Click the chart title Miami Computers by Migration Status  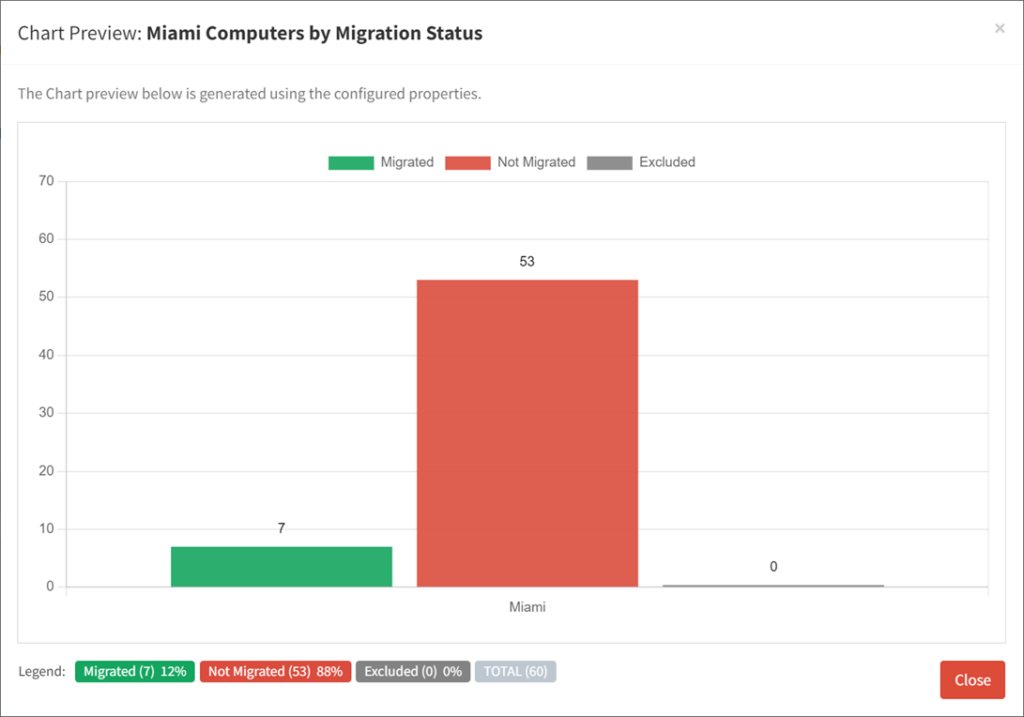(x=314, y=32)
